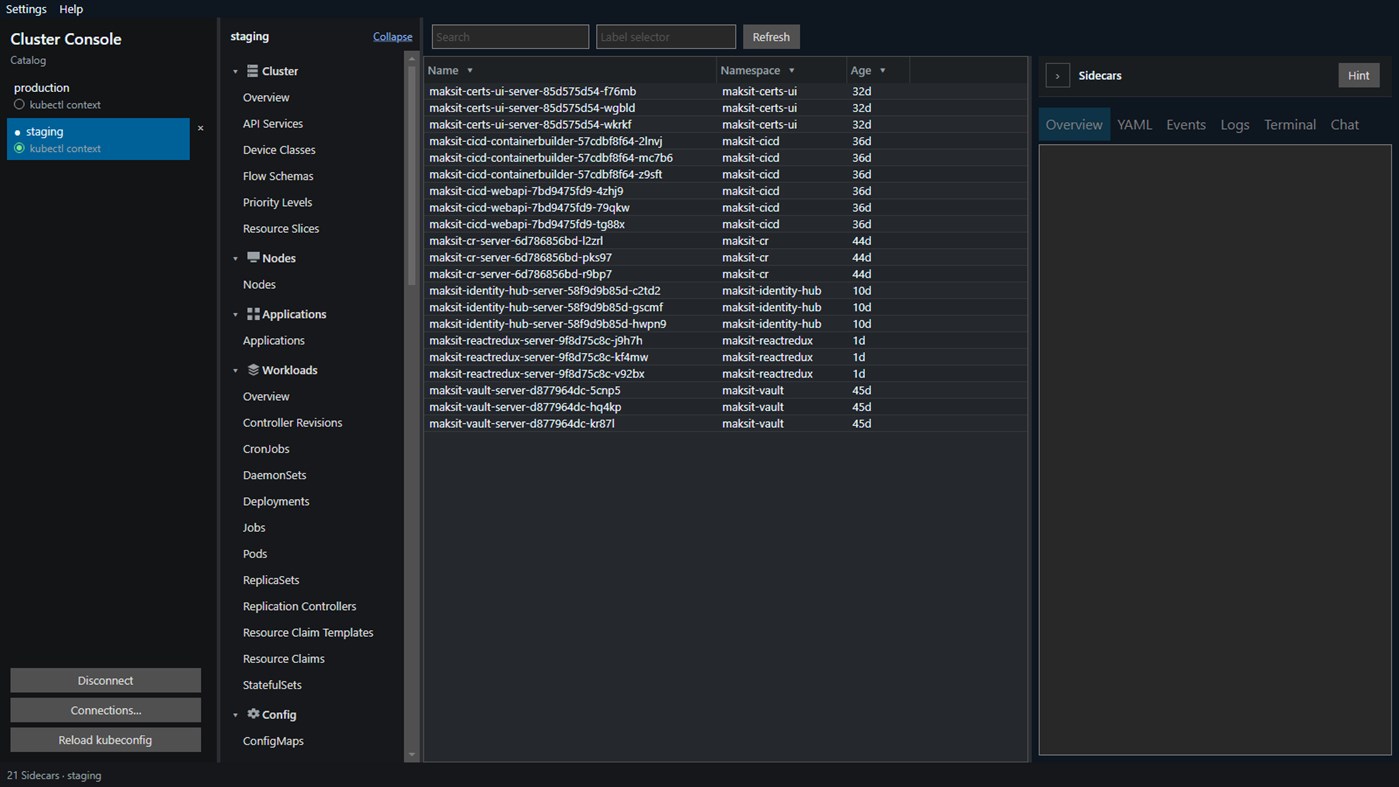Screen dimensions: 1399x787
Task: Switch to the YAML tab
Action: tap(1135, 125)
